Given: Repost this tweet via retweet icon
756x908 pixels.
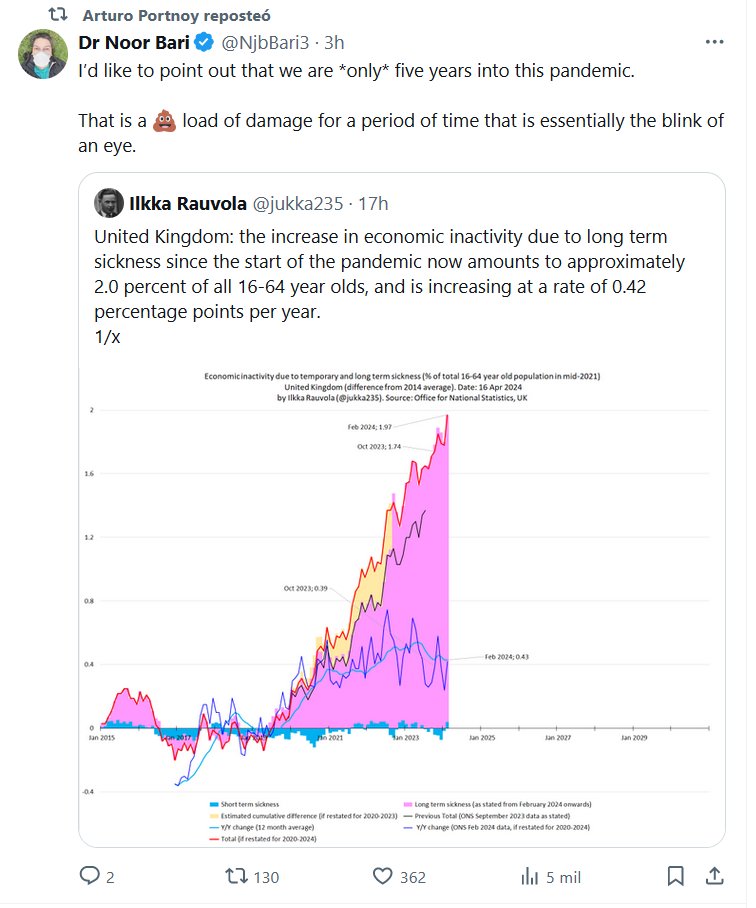Looking at the screenshot, I should tap(237, 877).
